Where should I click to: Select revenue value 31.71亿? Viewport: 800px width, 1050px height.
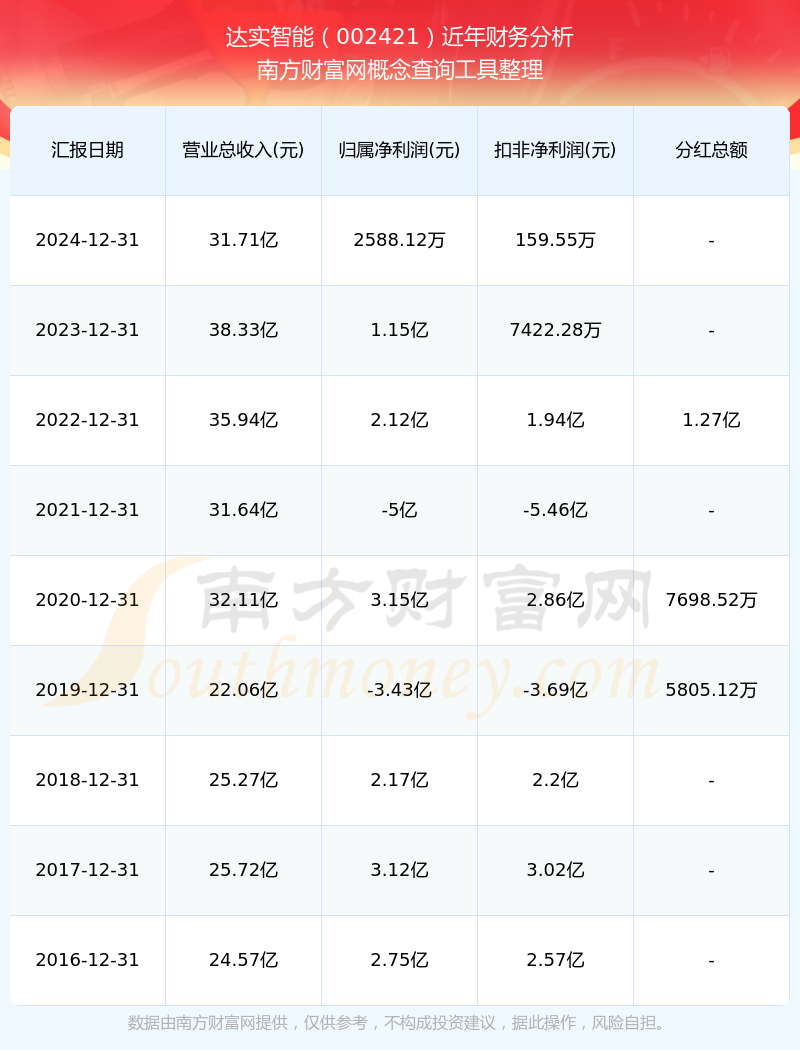tap(244, 240)
